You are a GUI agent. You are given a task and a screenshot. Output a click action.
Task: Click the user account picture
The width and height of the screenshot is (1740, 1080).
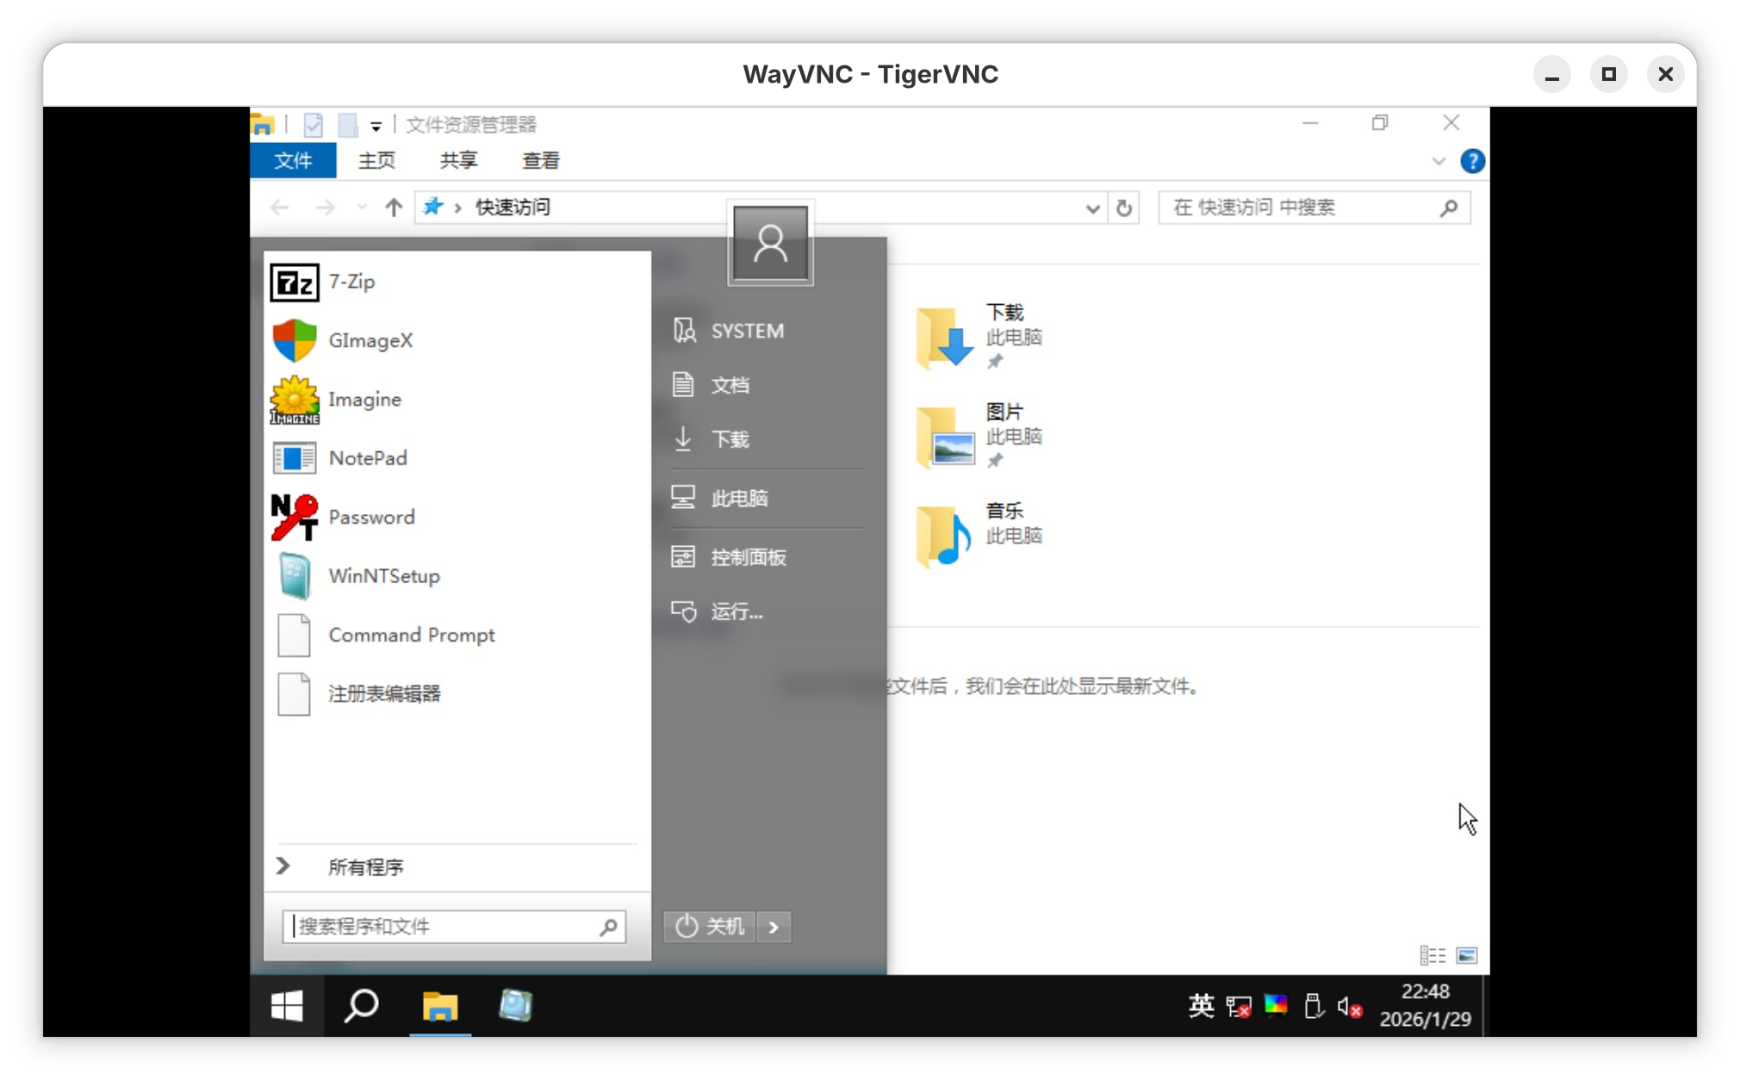tap(770, 244)
